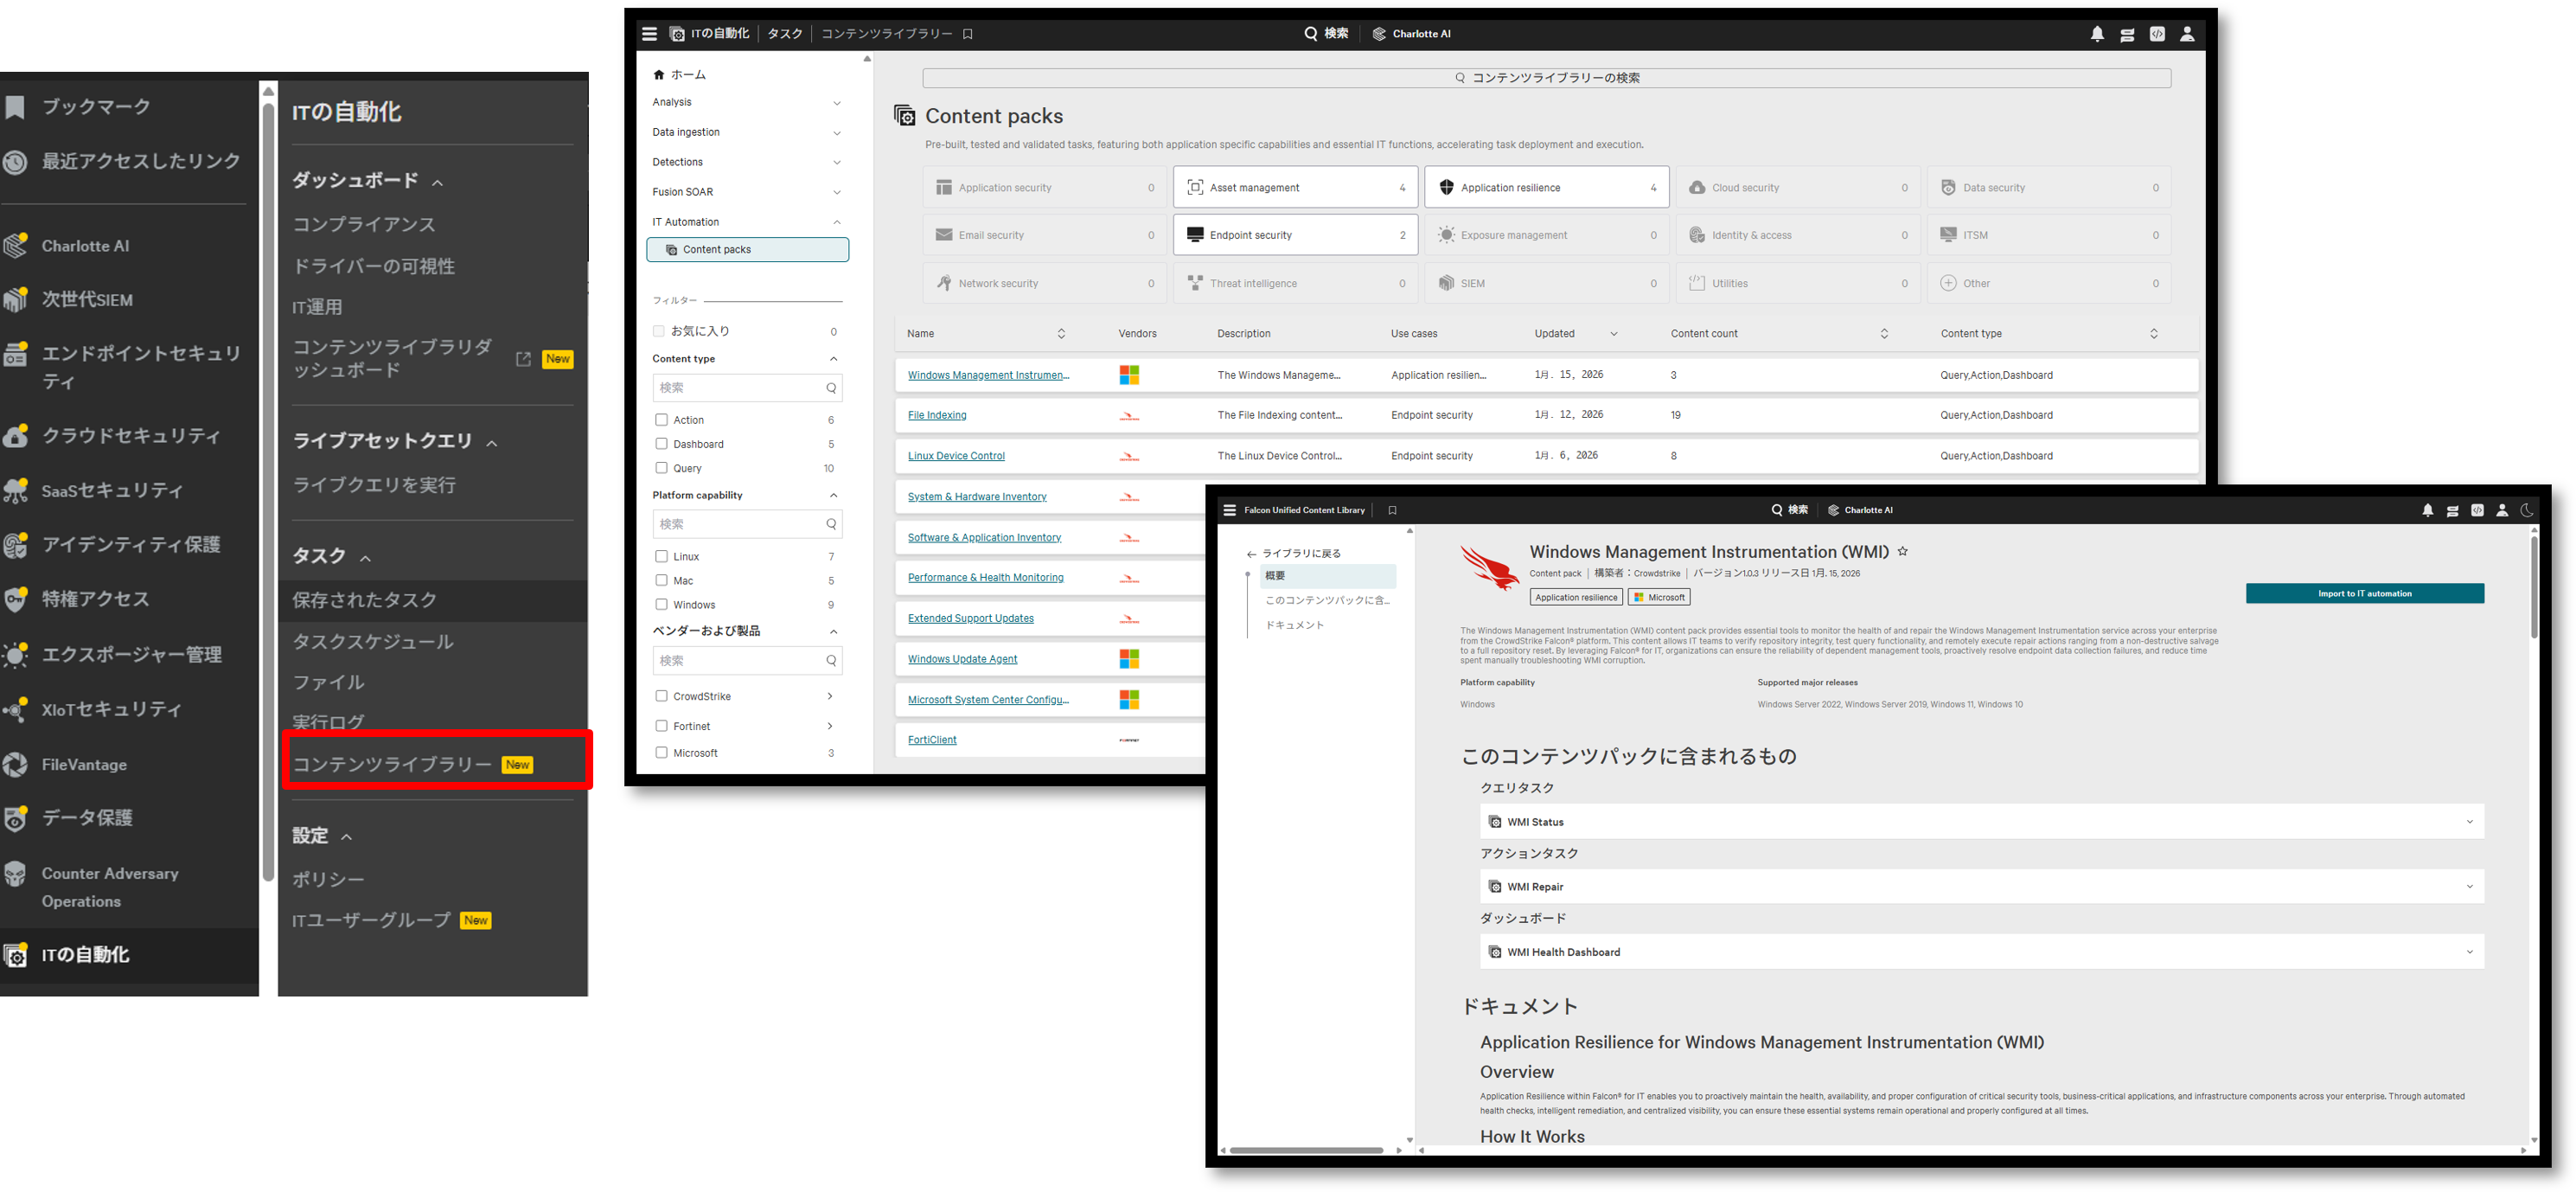Click the bookmark icon next to コンテンツライブラリー breadcrumb
The height and width of the screenshot is (1192, 2576).
(x=967, y=34)
